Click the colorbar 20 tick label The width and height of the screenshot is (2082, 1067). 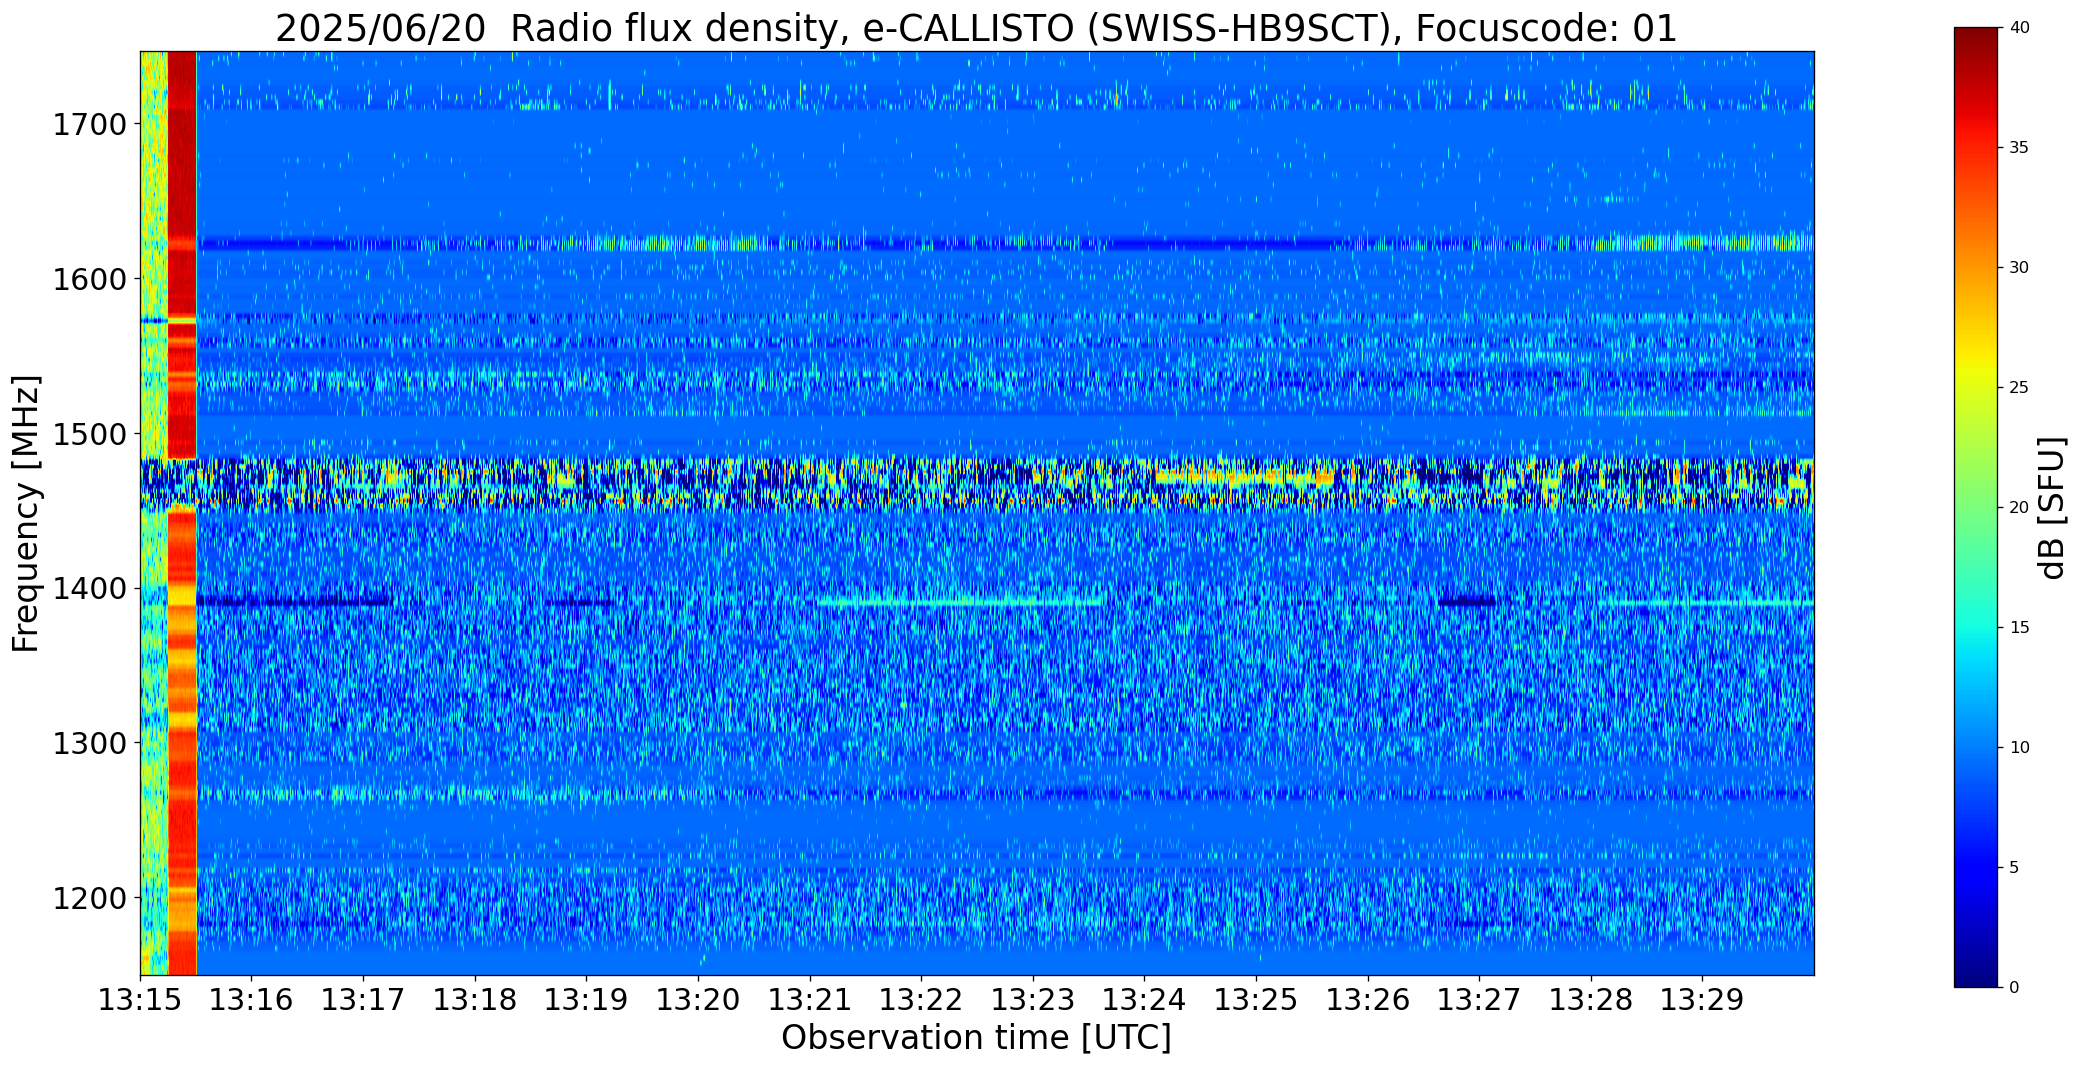[2019, 508]
